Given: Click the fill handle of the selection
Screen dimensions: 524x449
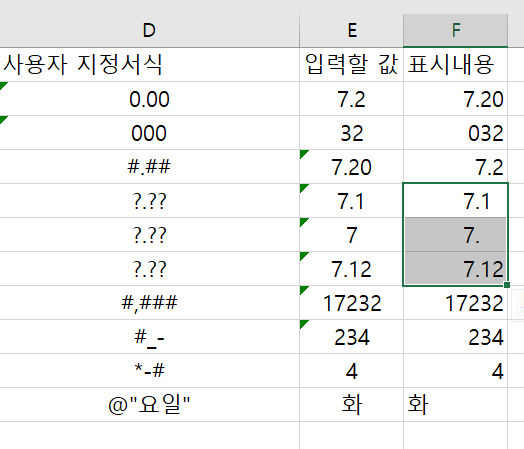Looking at the screenshot, I should click(507, 285).
